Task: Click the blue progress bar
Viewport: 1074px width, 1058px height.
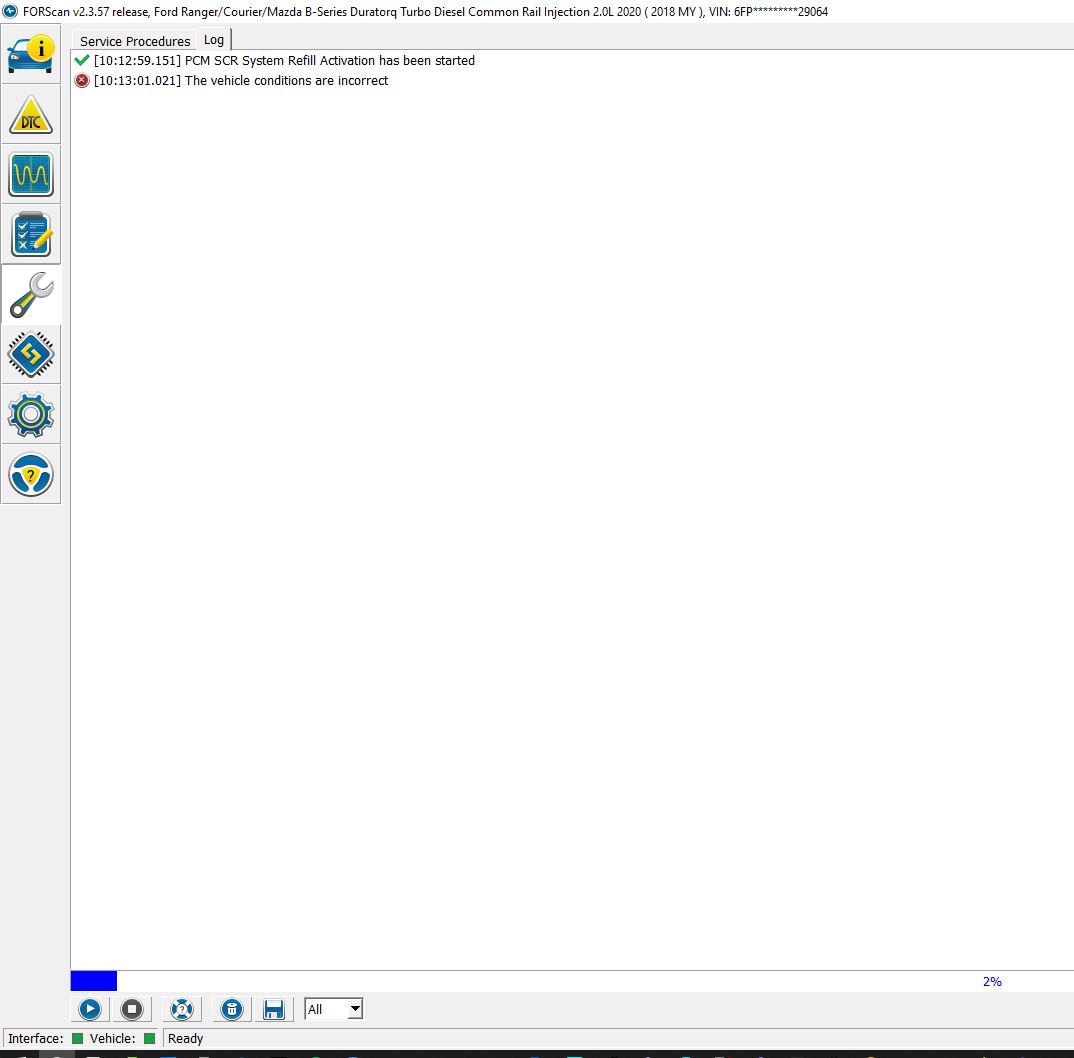Action: coord(94,981)
